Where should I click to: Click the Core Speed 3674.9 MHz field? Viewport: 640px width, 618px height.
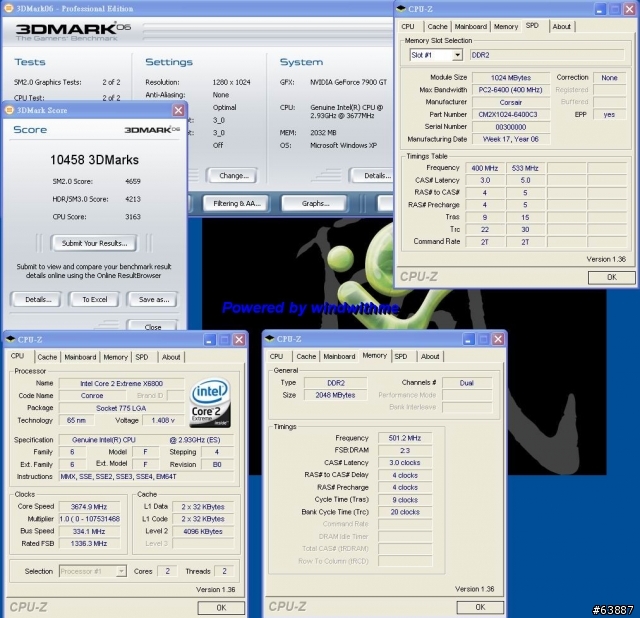(89, 507)
